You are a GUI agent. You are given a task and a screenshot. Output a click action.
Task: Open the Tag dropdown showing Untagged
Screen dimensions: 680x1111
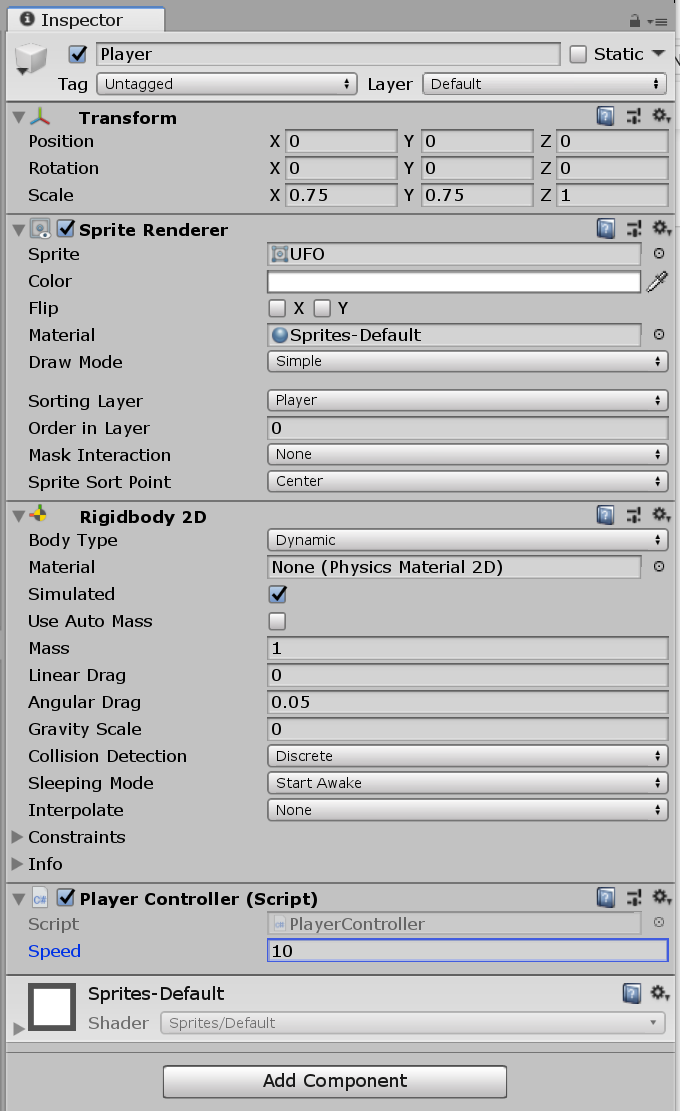tap(227, 84)
